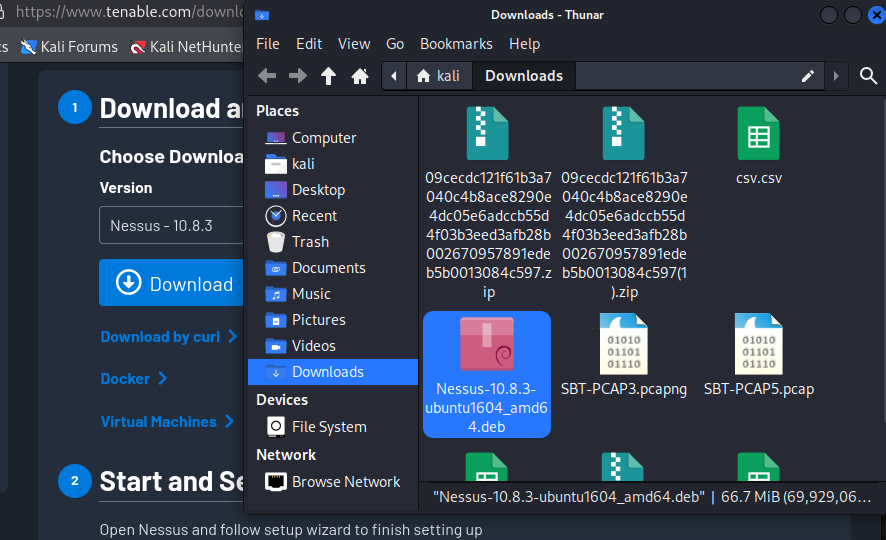Open the View menu in Thunar
Image resolution: width=886 pixels, height=540 pixels.
(x=354, y=44)
